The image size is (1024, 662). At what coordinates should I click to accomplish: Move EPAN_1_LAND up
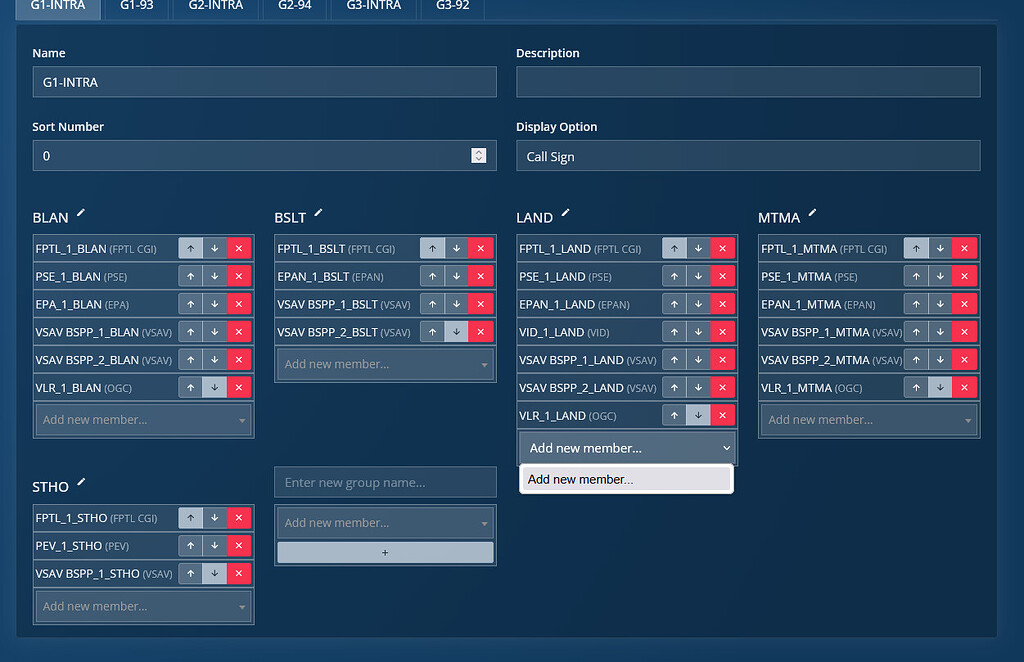[x=674, y=304]
